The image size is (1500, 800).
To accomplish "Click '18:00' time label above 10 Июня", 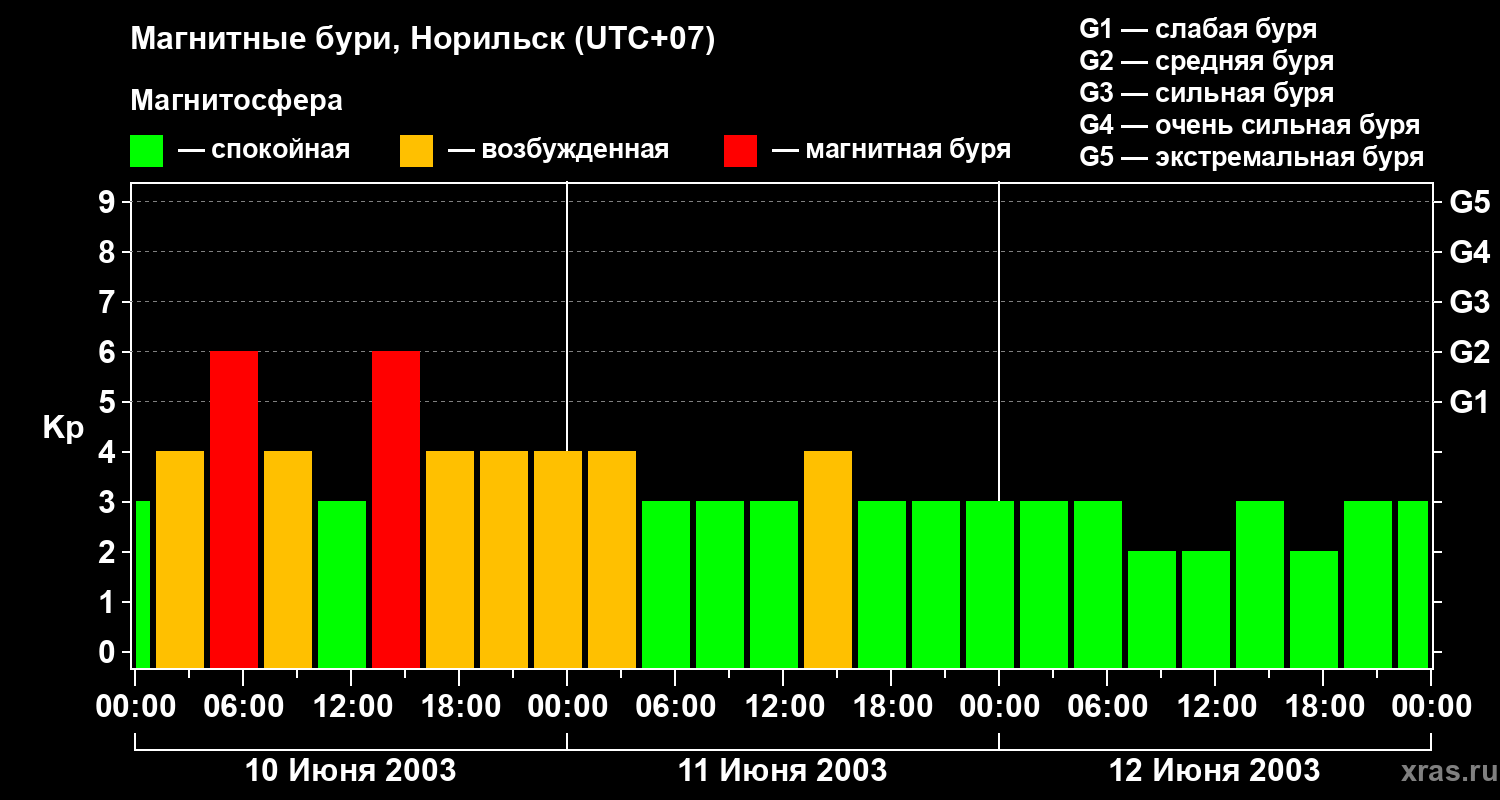I will point(459,707).
